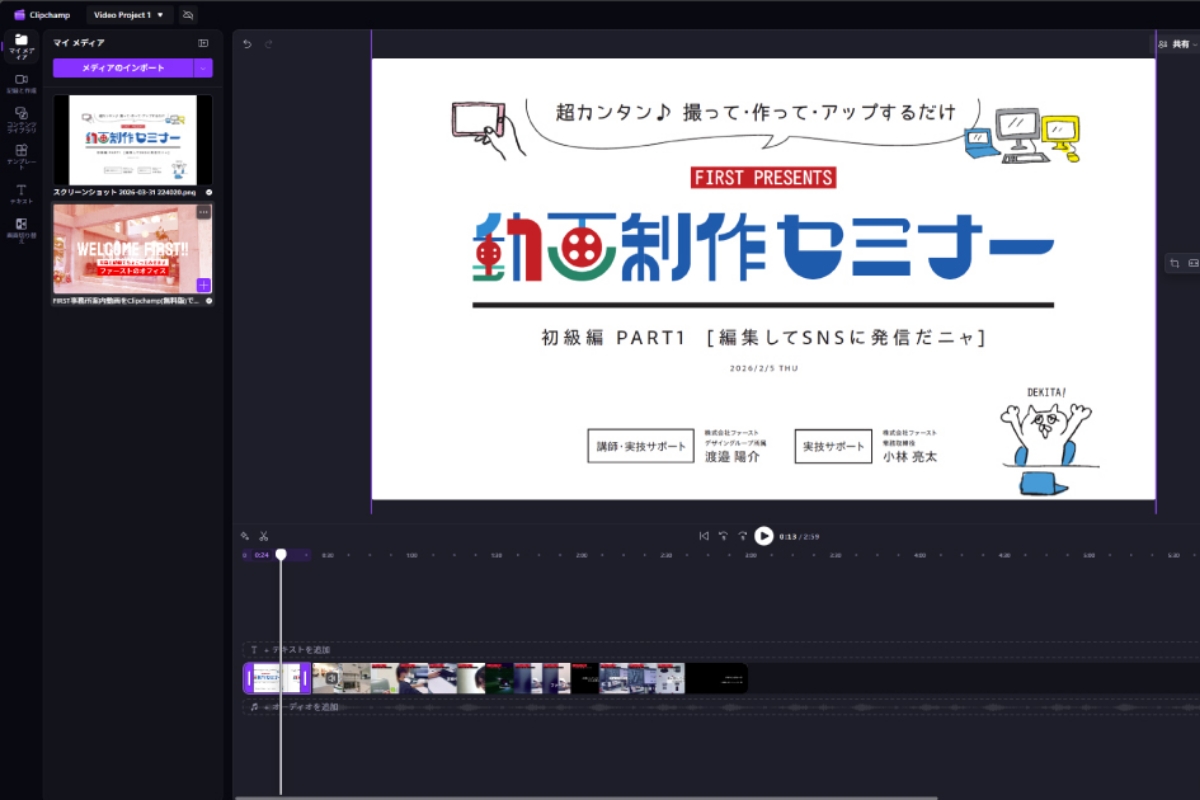This screenshot has height=800, width=1200.
Task: Select the マイ メディア tab in sidebar
Action: click(21, 46)
